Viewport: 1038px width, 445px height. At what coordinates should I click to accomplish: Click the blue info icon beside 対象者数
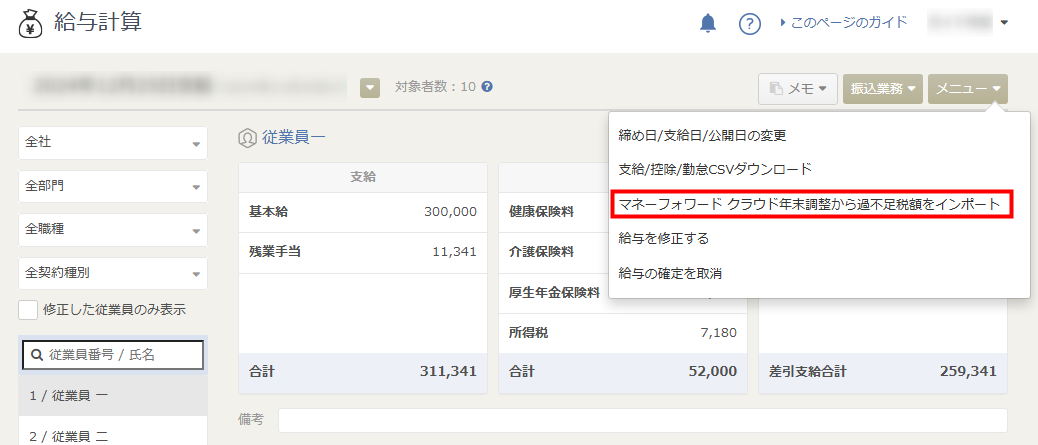point(487,87)
